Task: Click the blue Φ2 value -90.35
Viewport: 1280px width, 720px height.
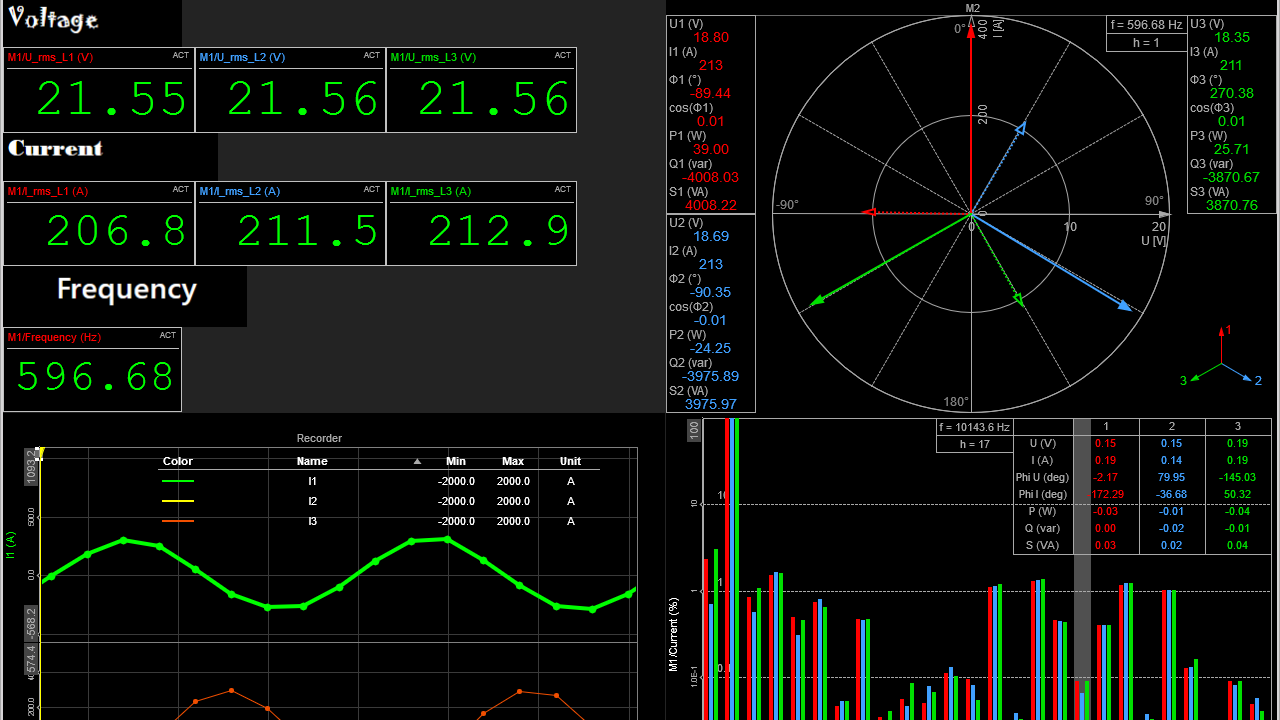Action: [709, 293]
